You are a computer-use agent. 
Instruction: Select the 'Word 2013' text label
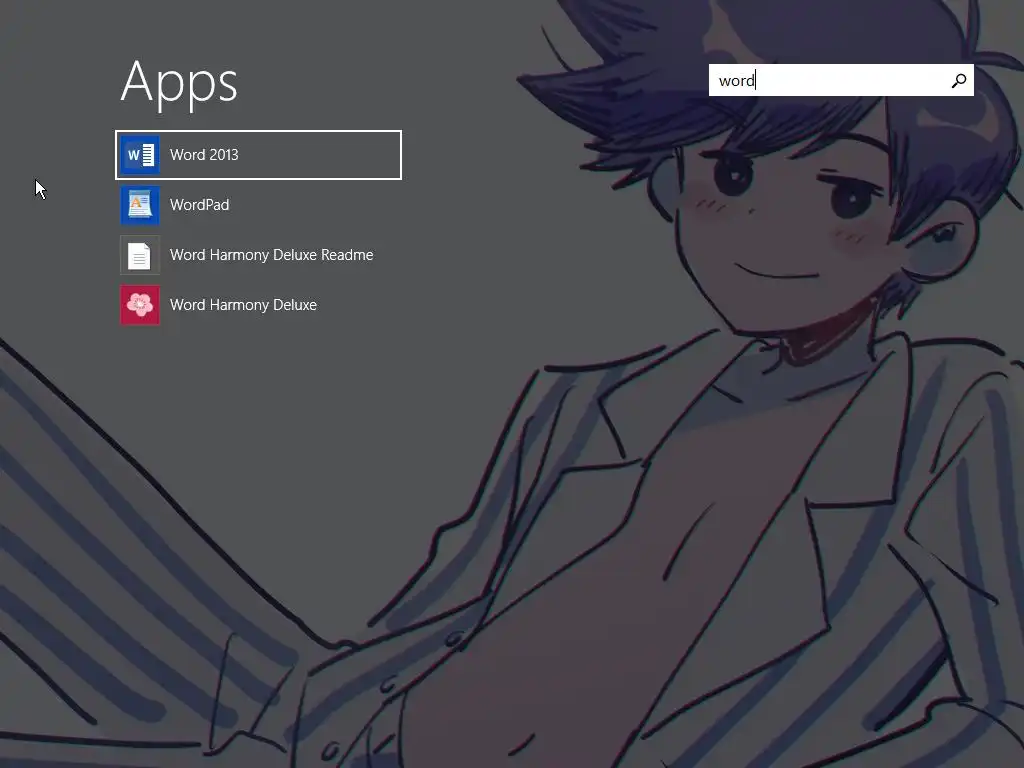(x=204, y=155)
